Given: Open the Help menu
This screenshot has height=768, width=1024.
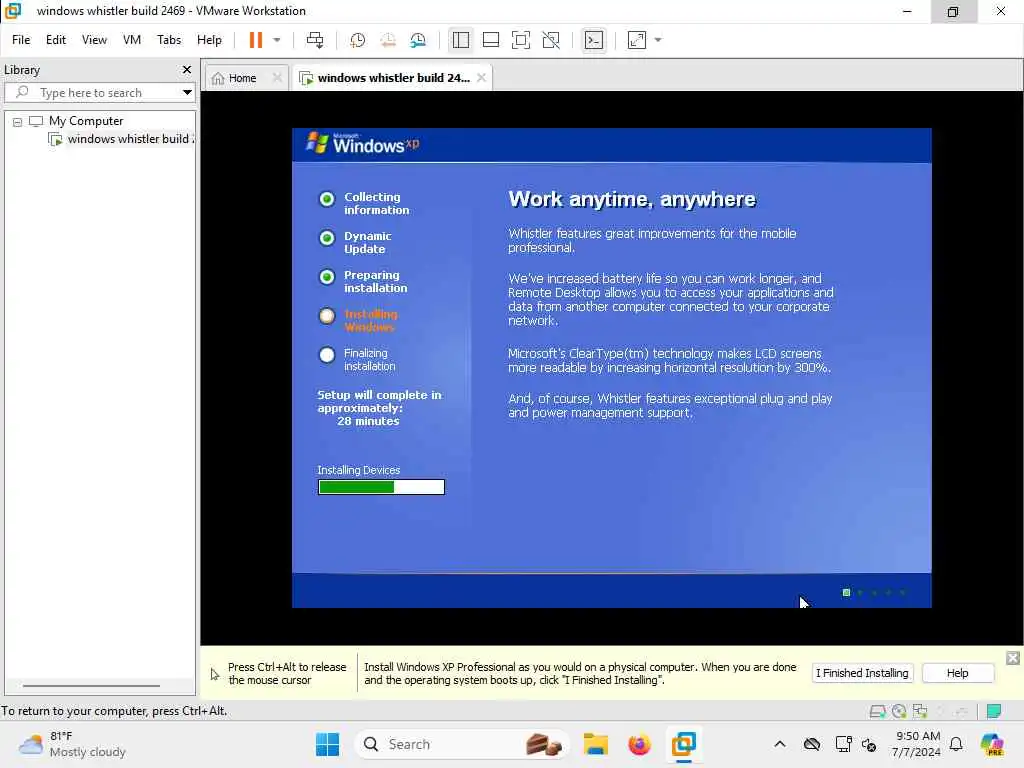Looking at the screenshot, I should pyautogui.click(x=209, y=40).
